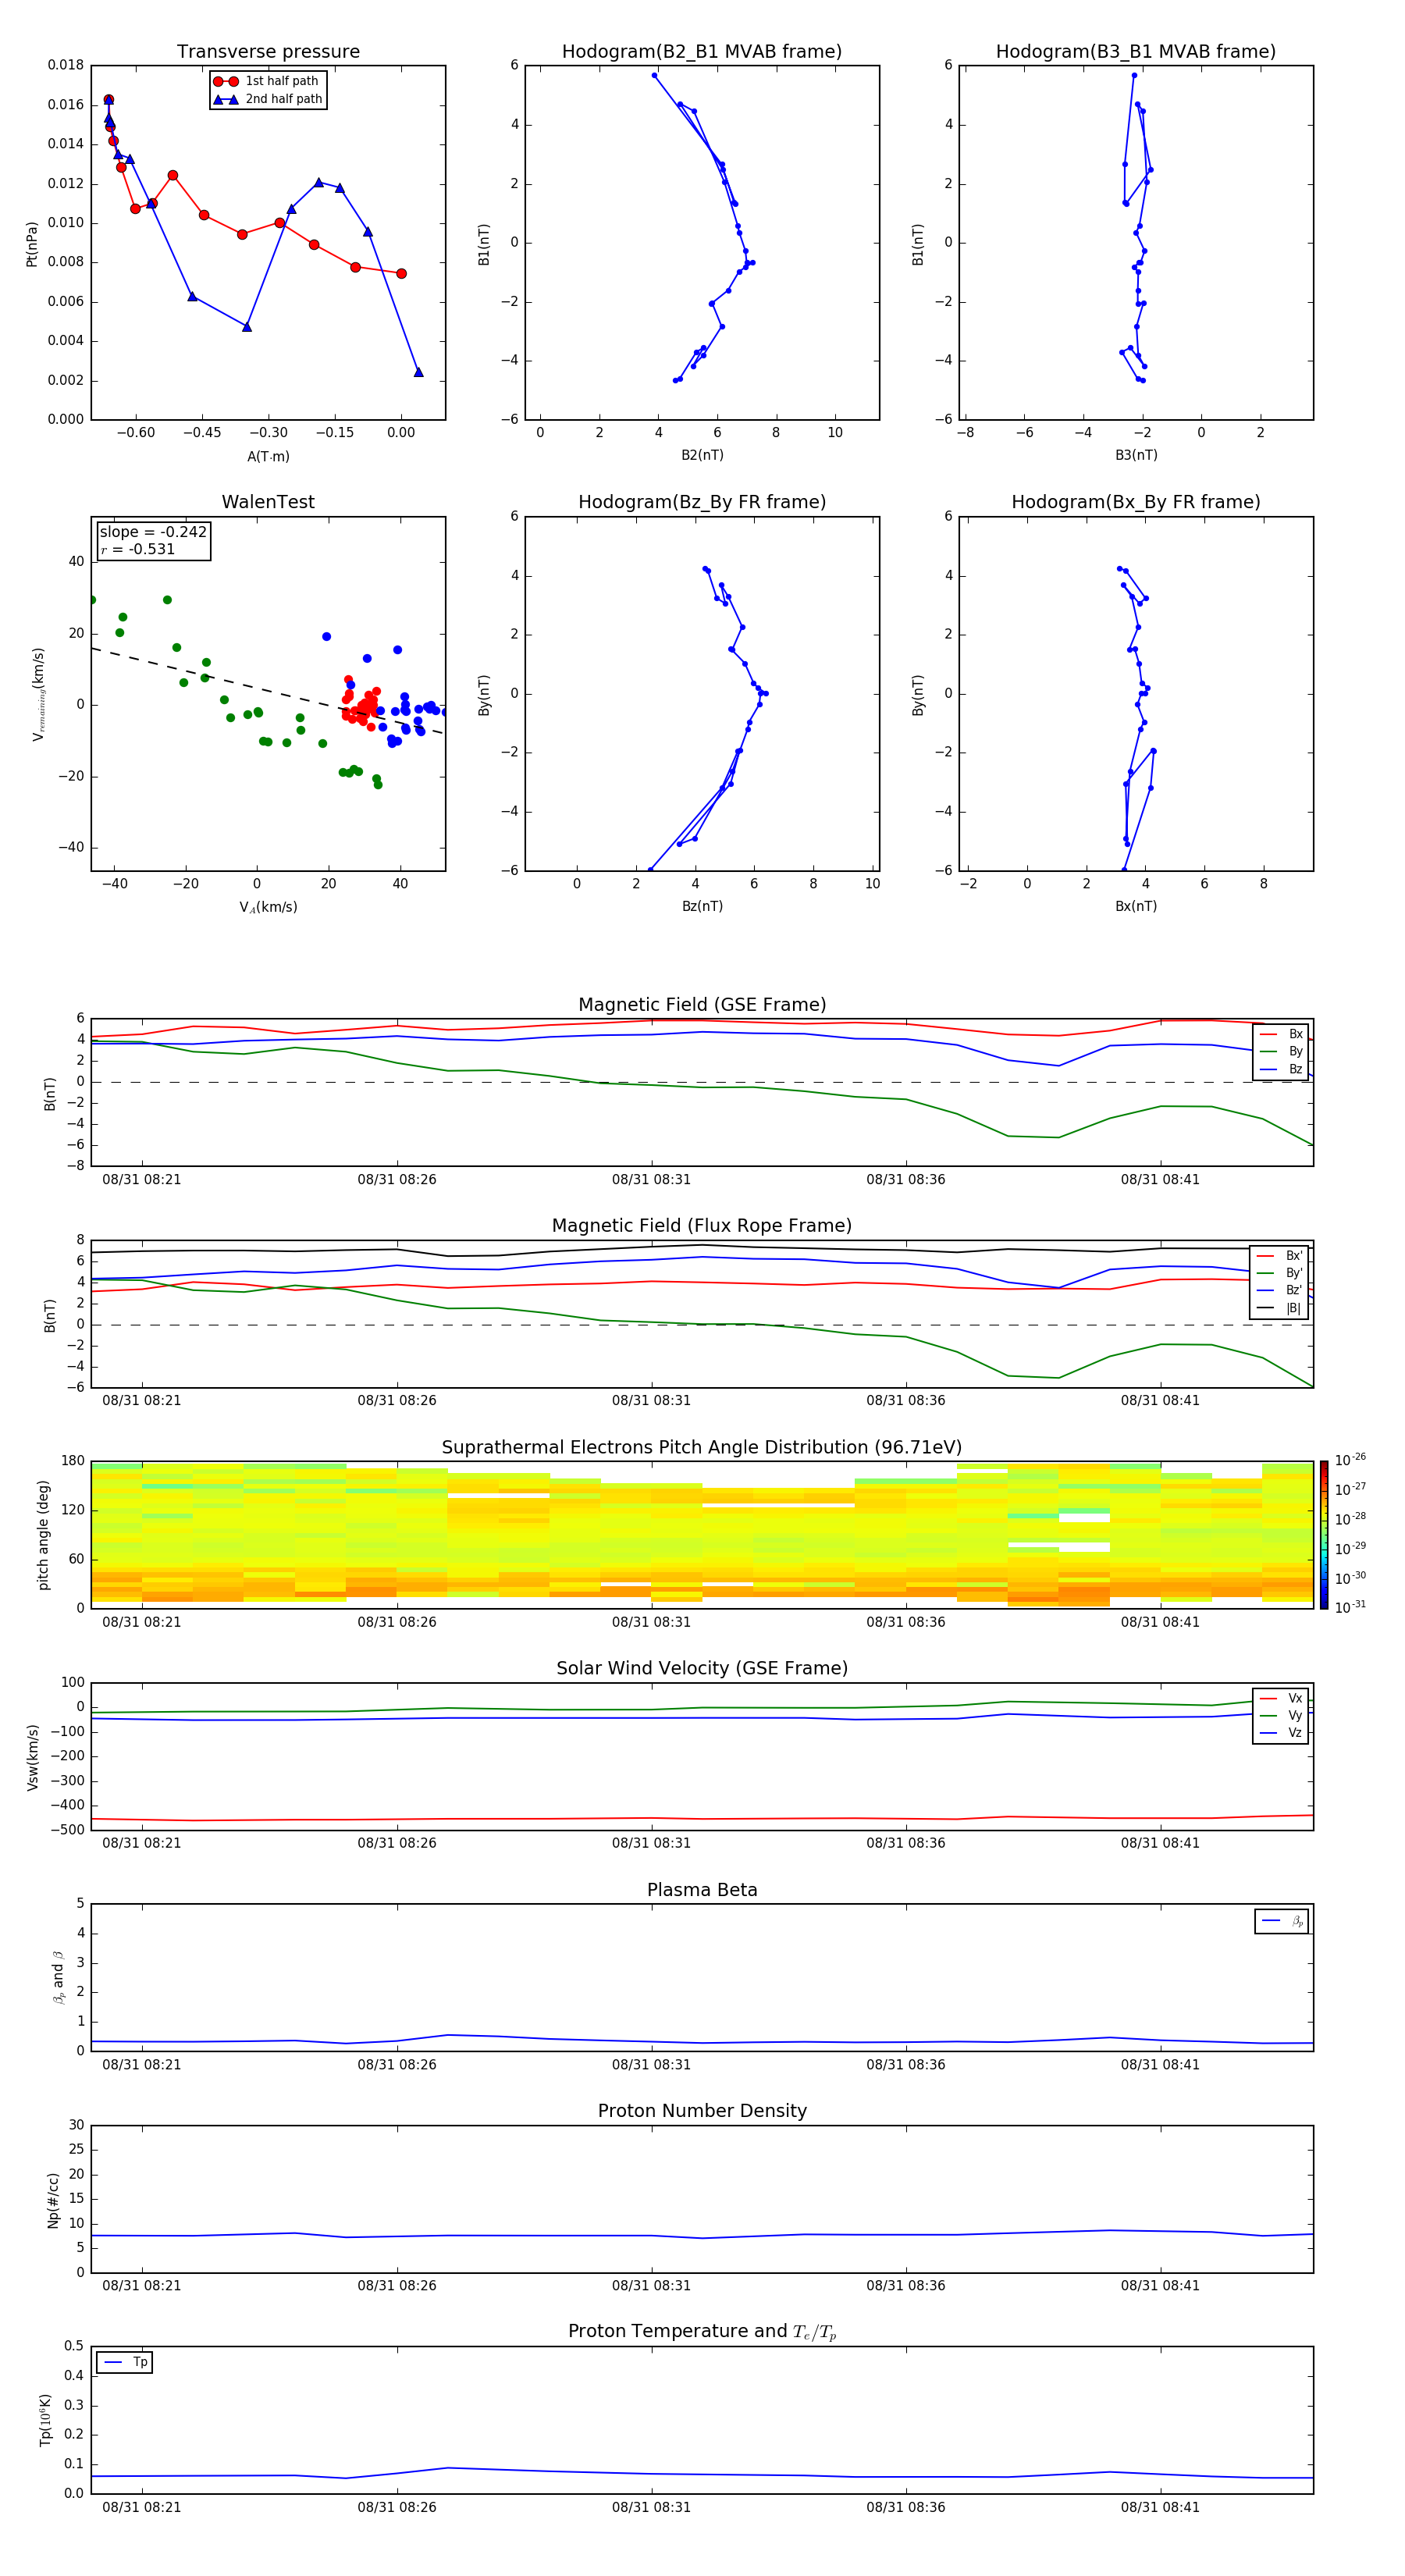Click the 'Hodogram(Bz_By FR frame)' title
The height and width of the screenshot is (2576, 1405).
coord(702,502)
